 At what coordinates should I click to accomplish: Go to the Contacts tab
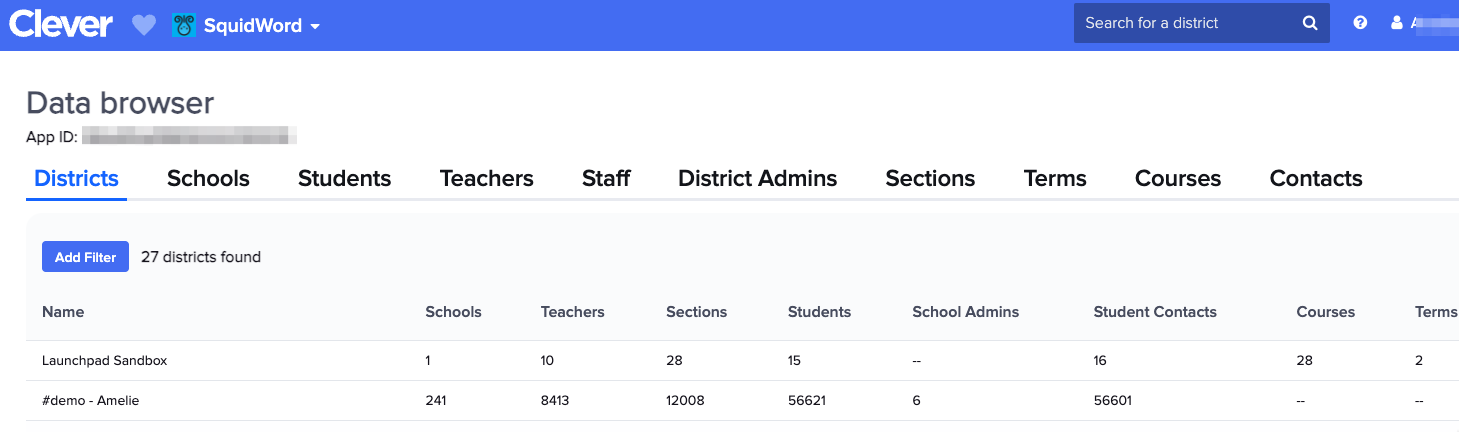[x=1315, y=179]
